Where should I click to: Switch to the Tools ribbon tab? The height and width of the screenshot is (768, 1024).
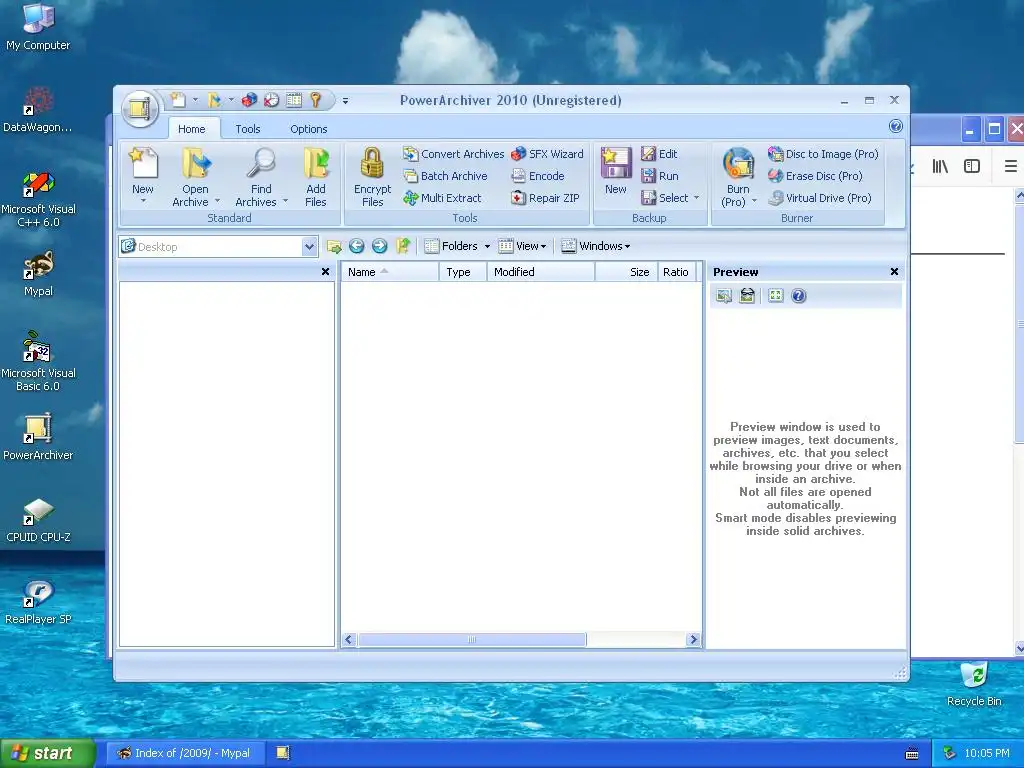click(x=248, y=129)
